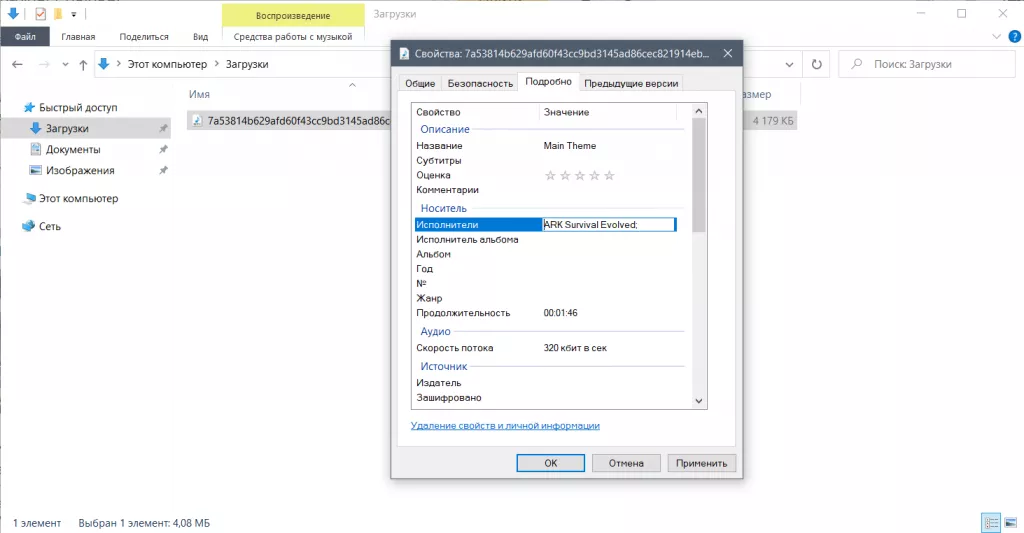Click the Properties checkmark icon in quick access toolbar

coord(40,14)
